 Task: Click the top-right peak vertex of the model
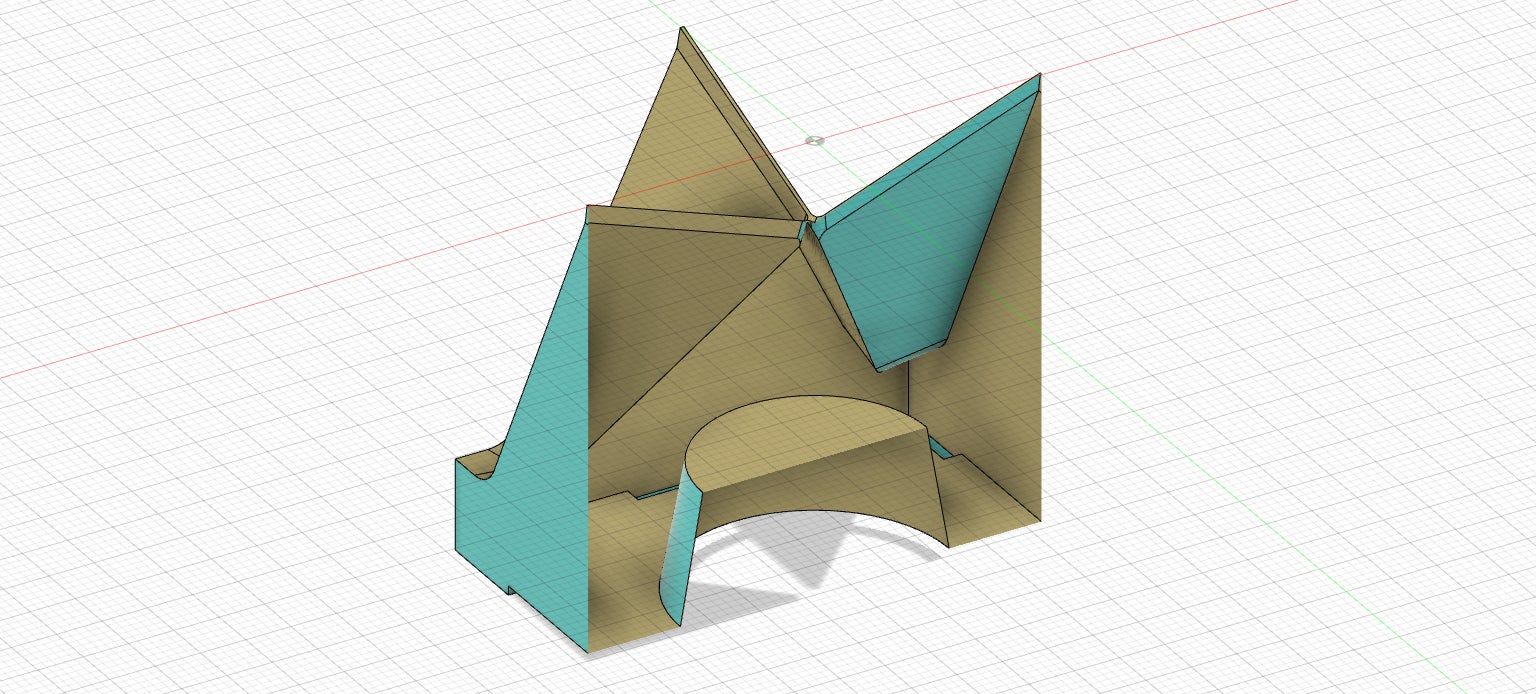pyautogui.click(x=1040, y=74)
